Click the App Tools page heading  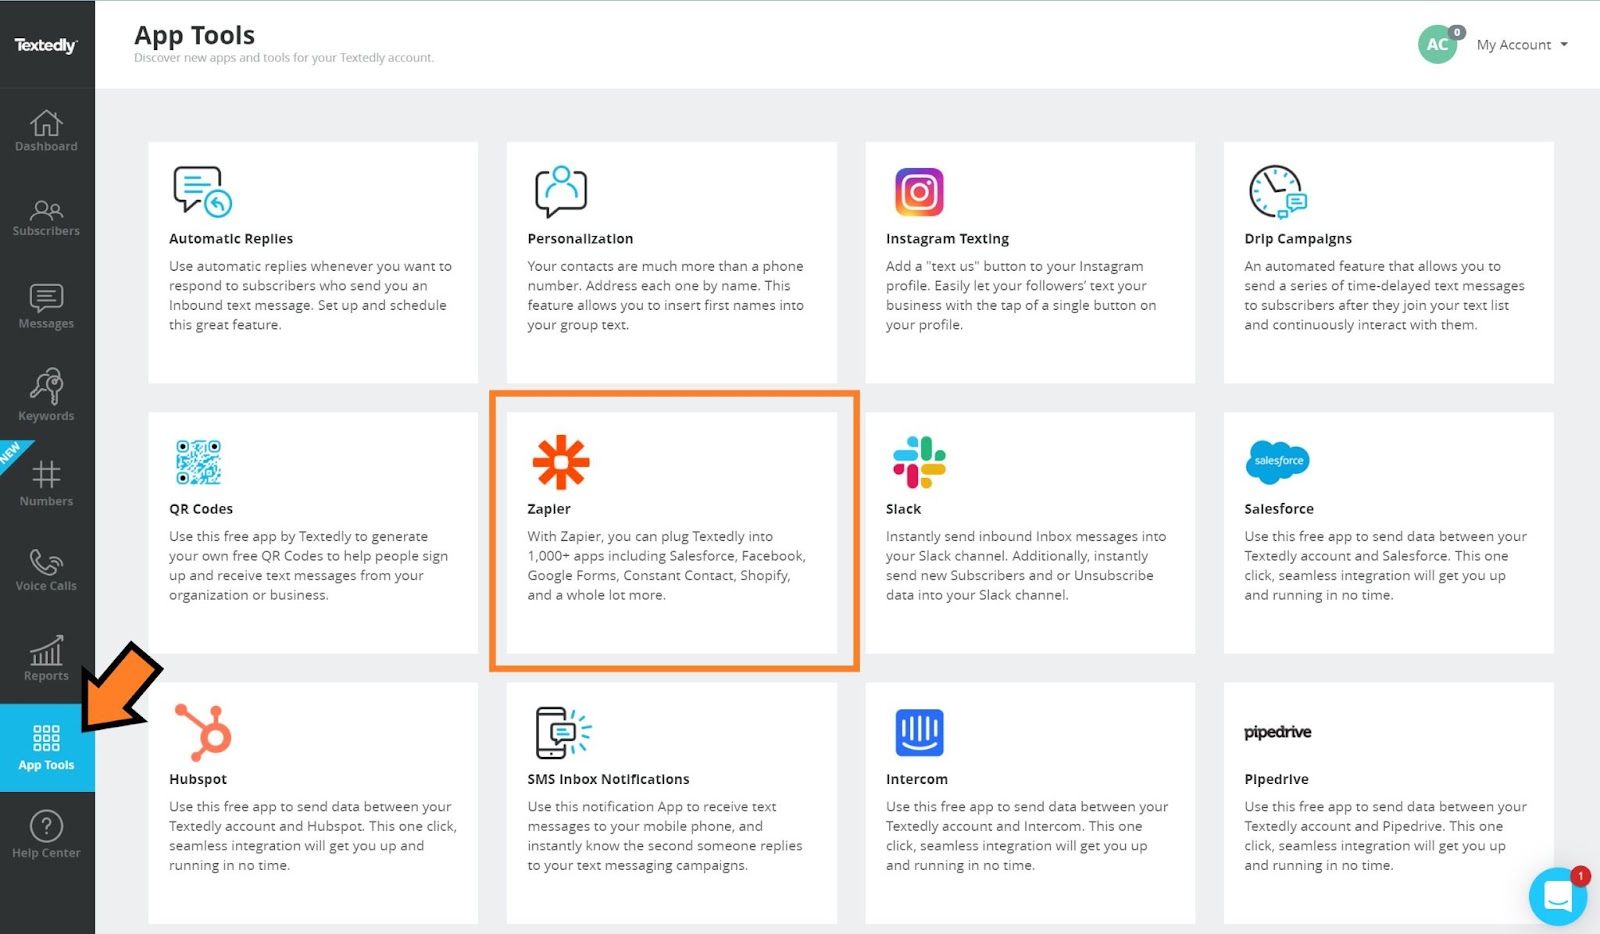point(195,35)
